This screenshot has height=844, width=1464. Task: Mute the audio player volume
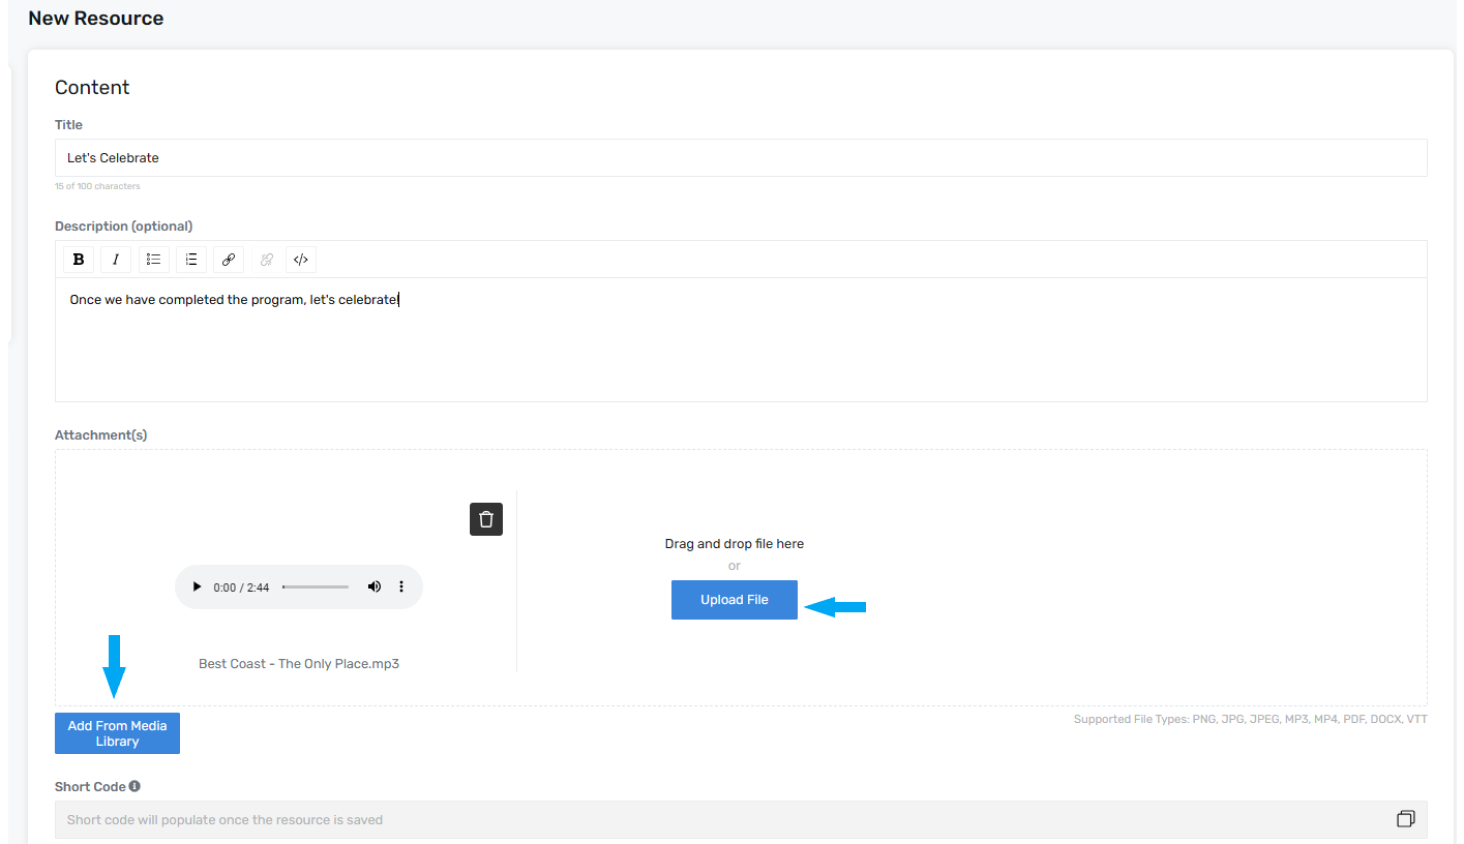[374, 587]
